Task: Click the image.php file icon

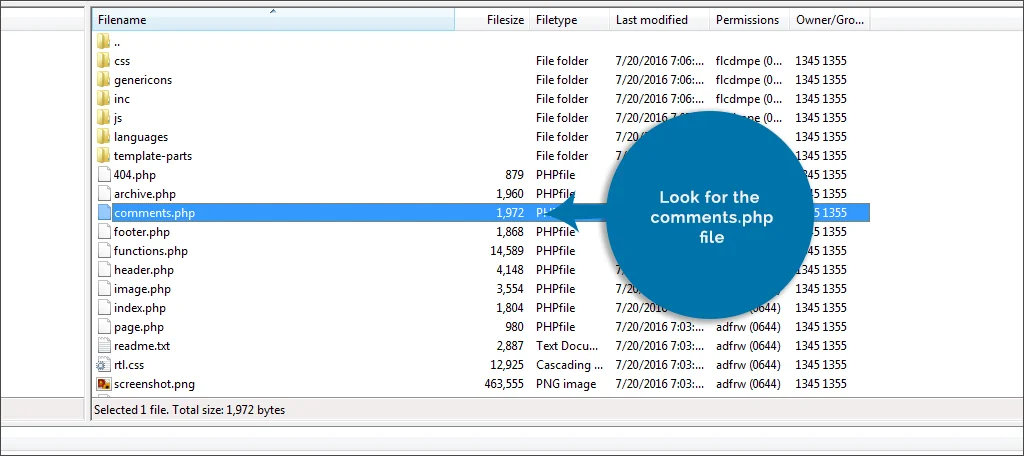Action: pos(104,288)
